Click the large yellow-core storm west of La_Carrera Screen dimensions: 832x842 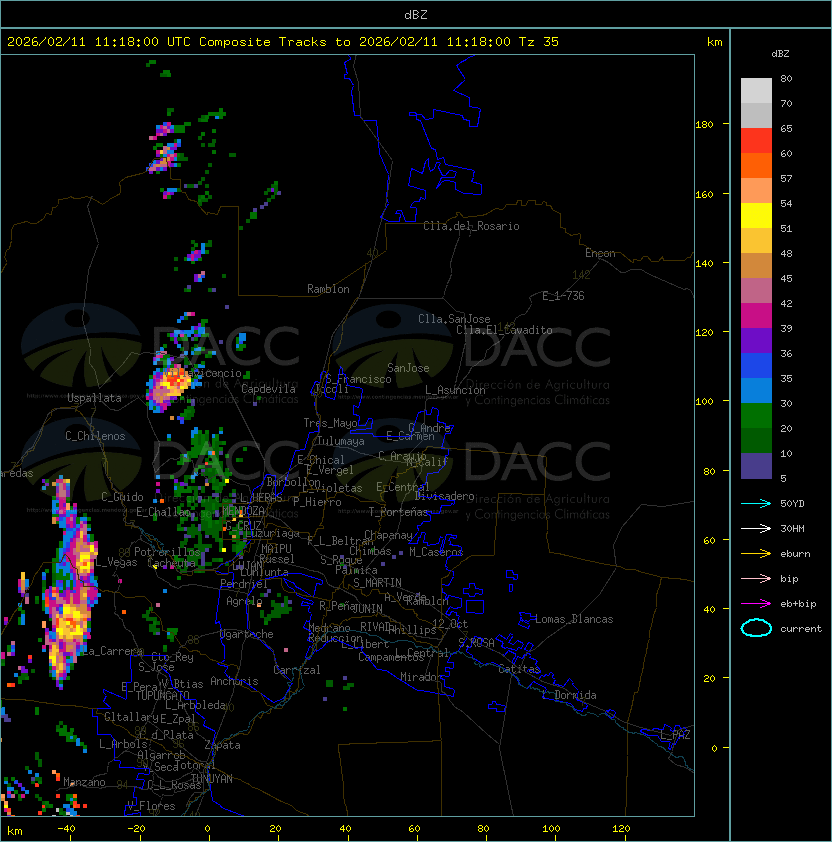pos(69,626)
